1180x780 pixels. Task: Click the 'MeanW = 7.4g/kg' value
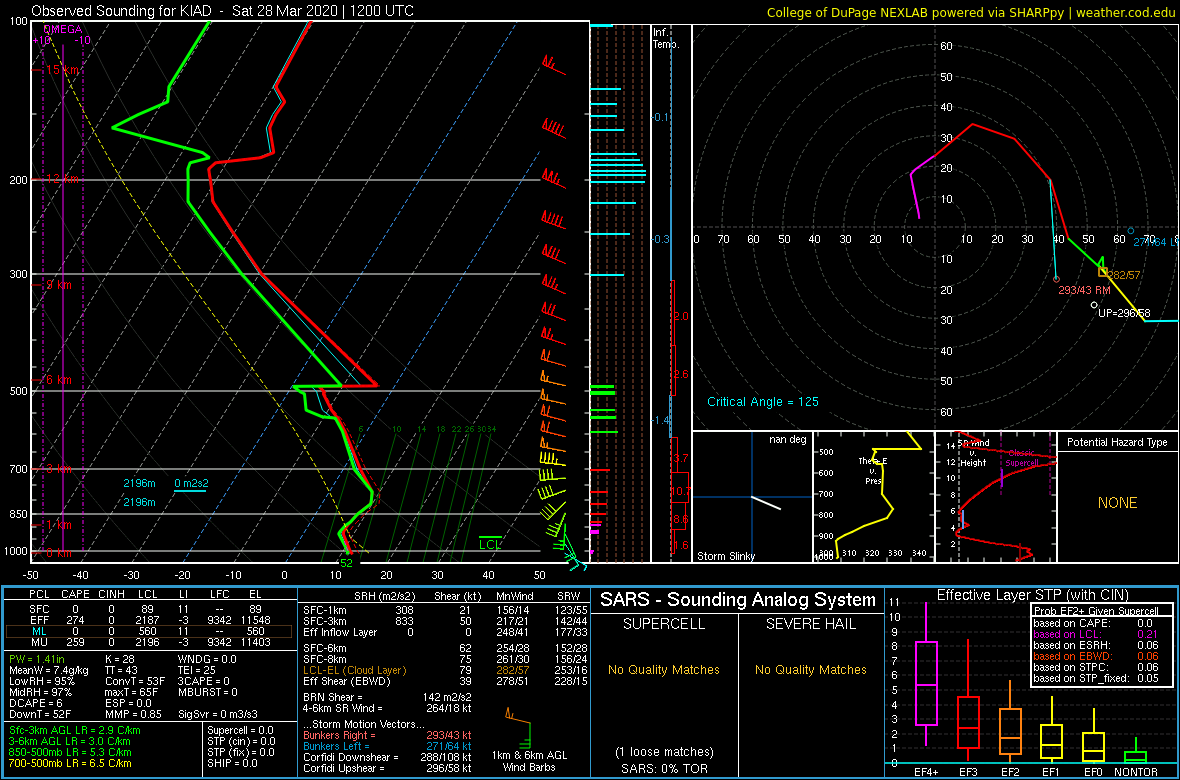(50, 671)
